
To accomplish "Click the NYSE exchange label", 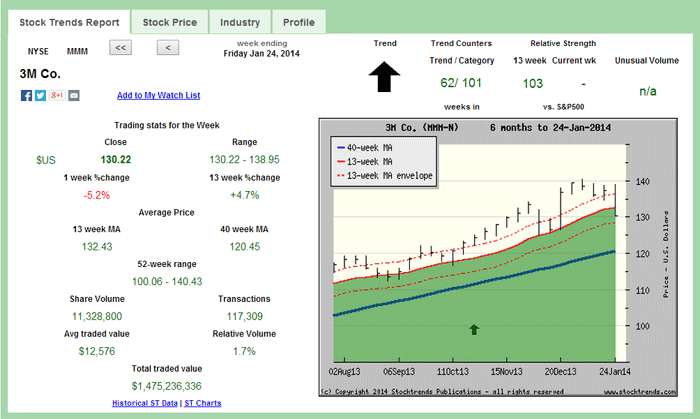I will point(38,51).
